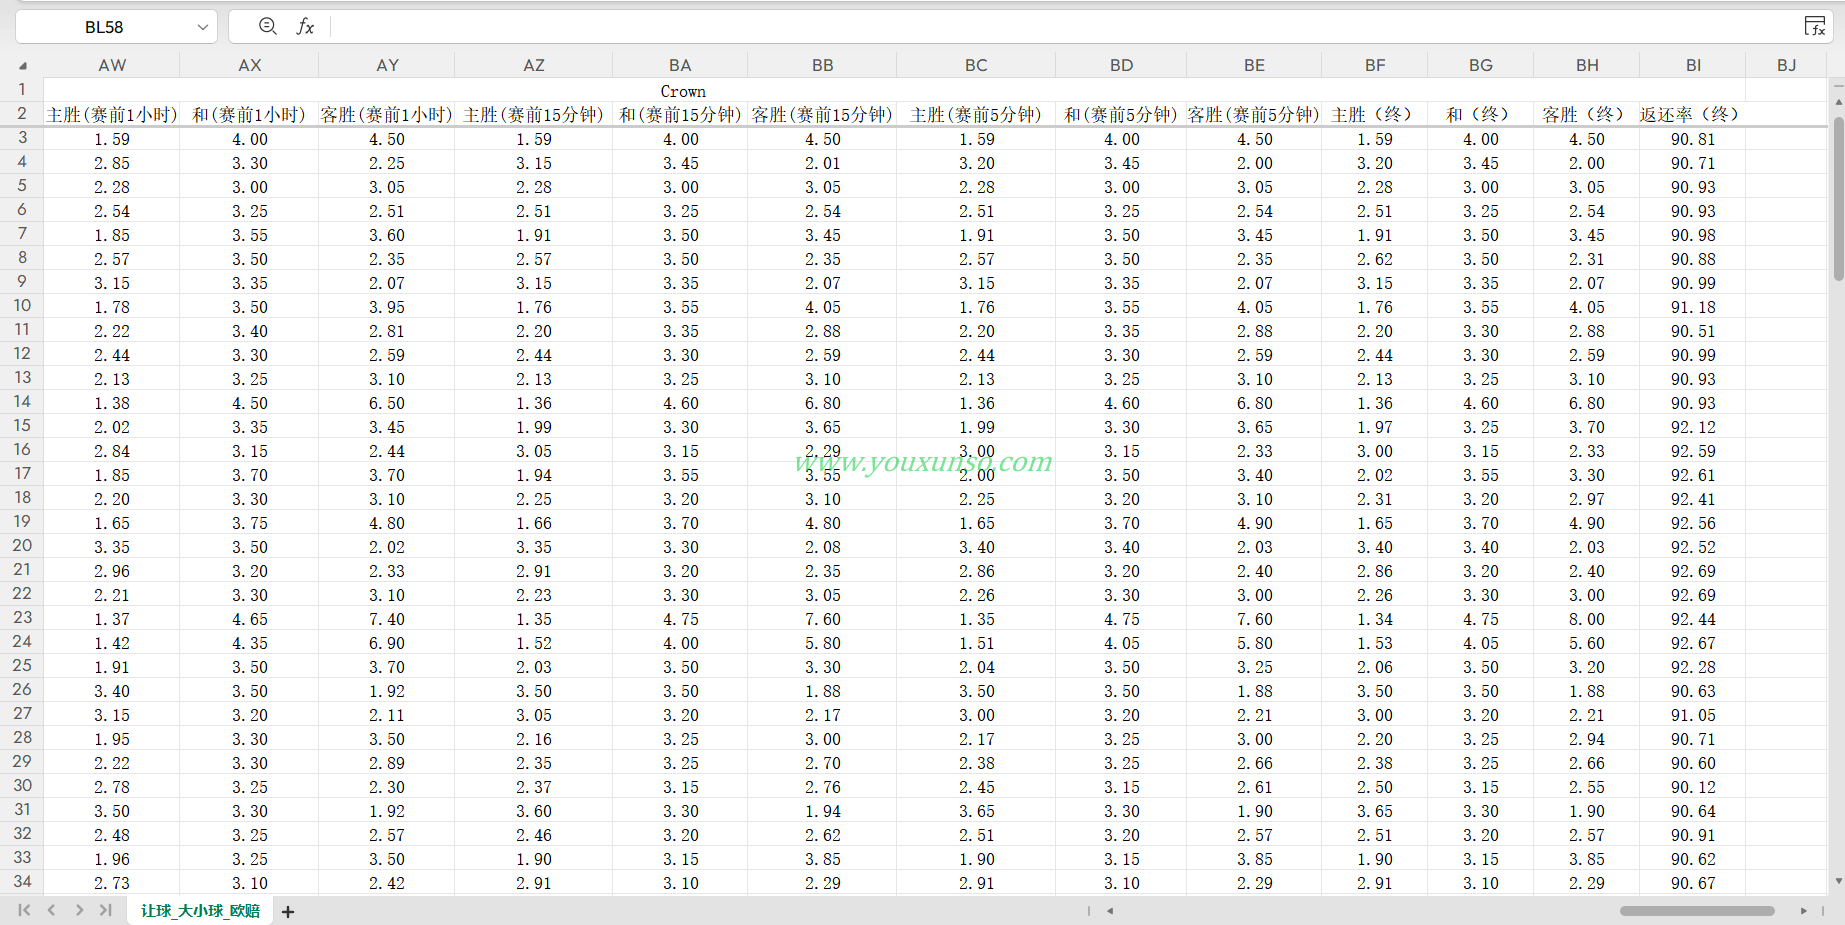Click the 和(赛前1小时) header cell

249,115
